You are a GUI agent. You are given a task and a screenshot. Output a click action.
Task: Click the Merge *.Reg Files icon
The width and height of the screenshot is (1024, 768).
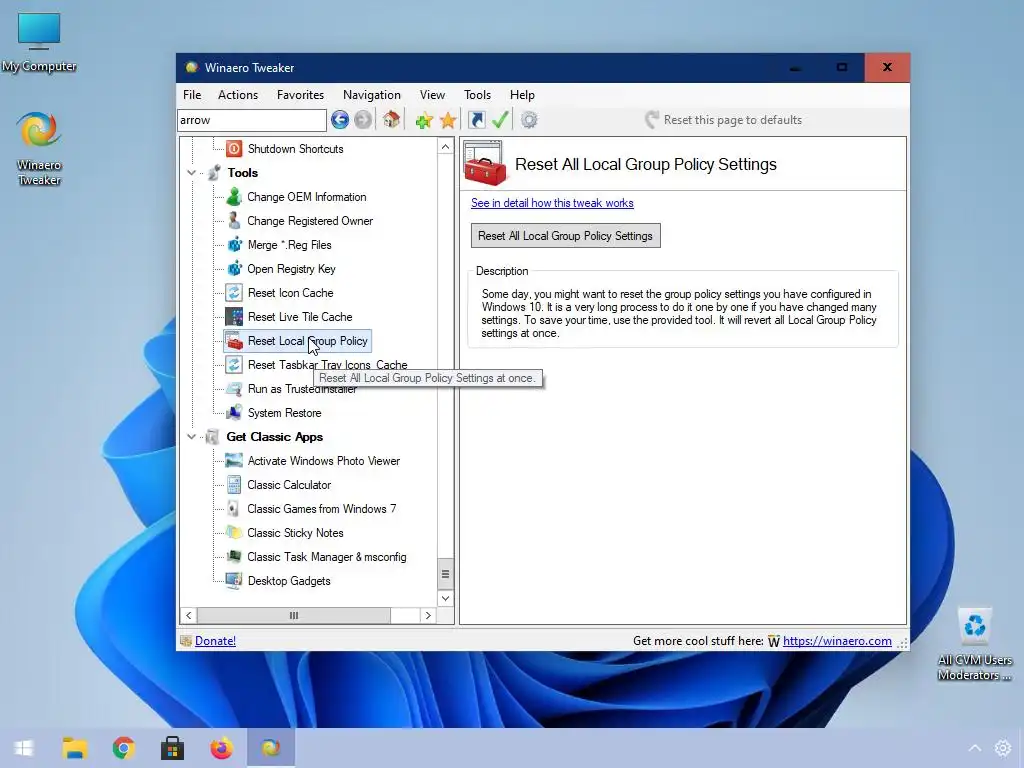[x=234, y=245]
